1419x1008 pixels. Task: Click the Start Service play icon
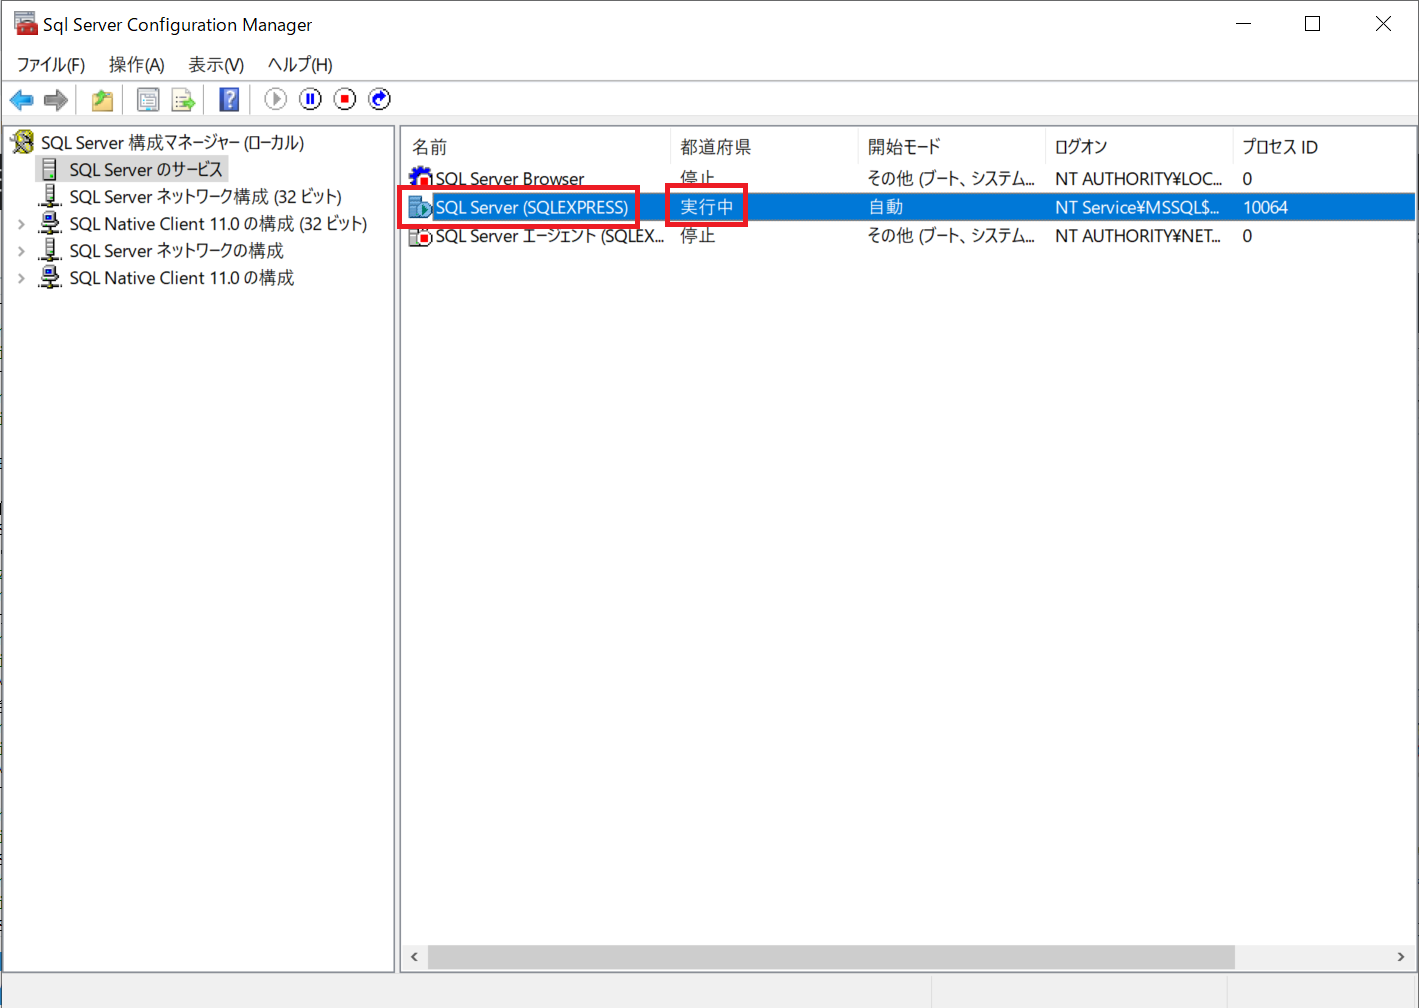pyautogui.click(x=275, y=99)
